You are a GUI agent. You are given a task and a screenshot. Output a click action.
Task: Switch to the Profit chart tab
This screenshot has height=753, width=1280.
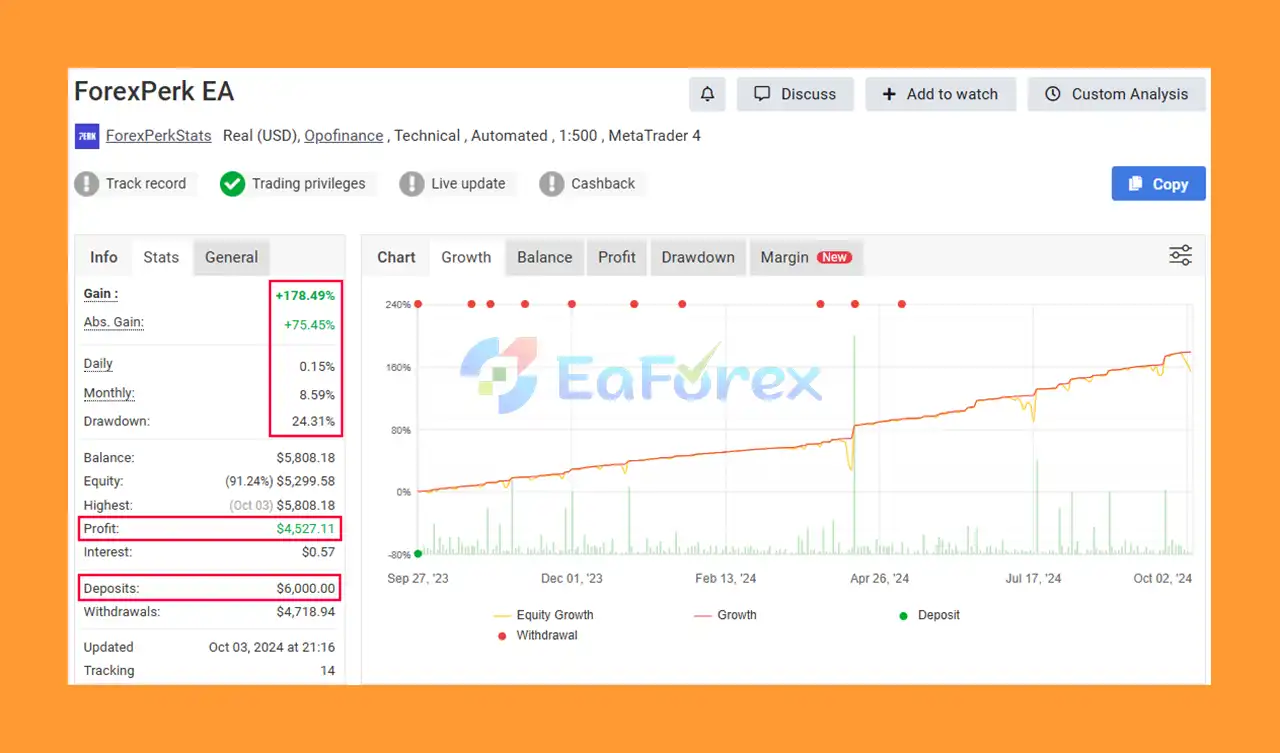pos(617,257)
